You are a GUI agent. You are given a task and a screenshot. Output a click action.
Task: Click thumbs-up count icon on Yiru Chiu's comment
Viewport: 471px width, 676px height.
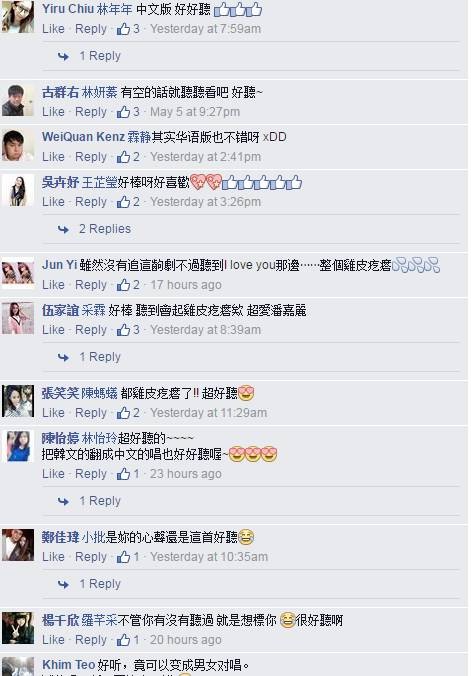pos(123,29)
